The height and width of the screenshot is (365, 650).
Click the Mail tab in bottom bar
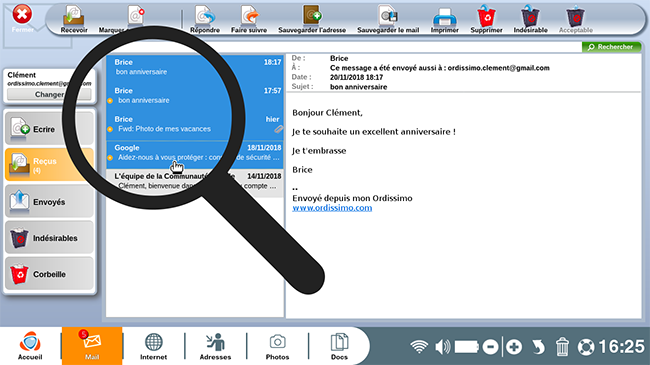pos(92,346)
